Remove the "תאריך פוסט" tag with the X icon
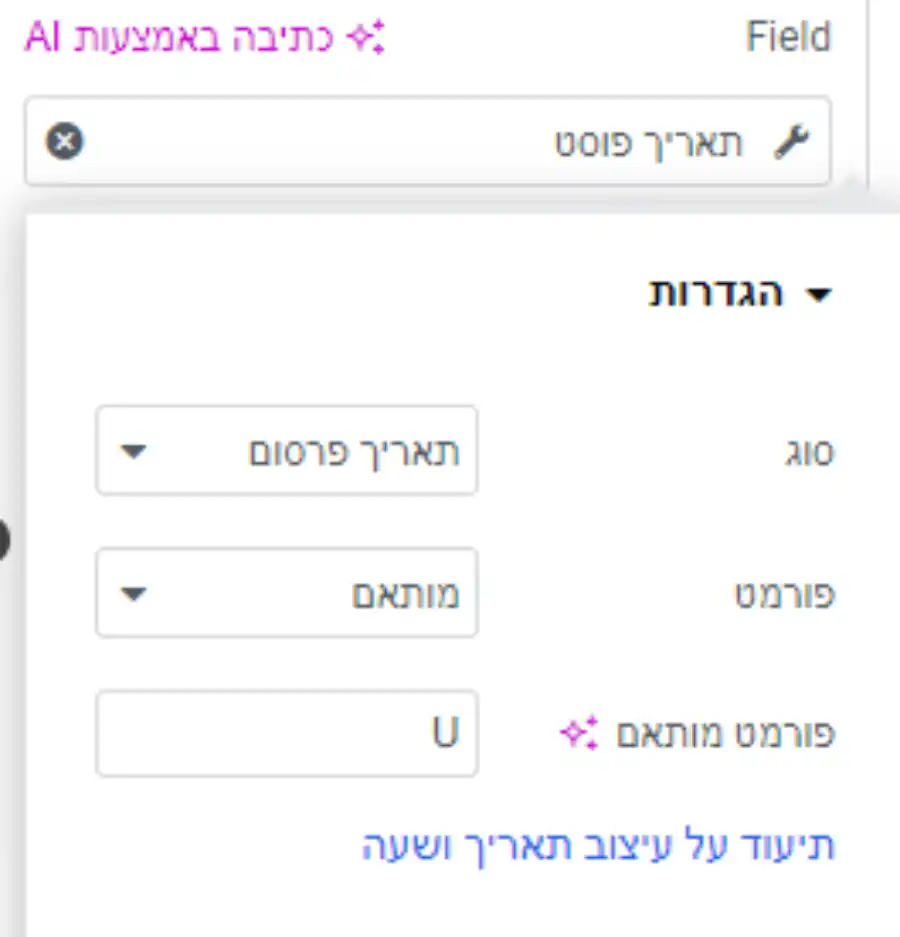 (x=65, y=141)
